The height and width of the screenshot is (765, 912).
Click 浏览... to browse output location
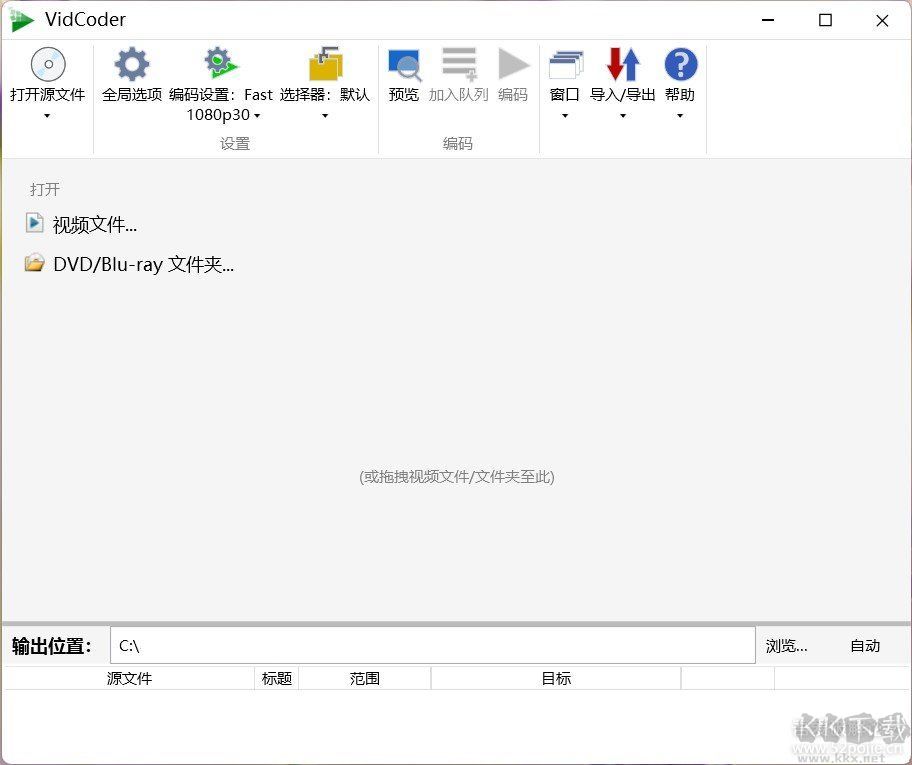(787, 645)
